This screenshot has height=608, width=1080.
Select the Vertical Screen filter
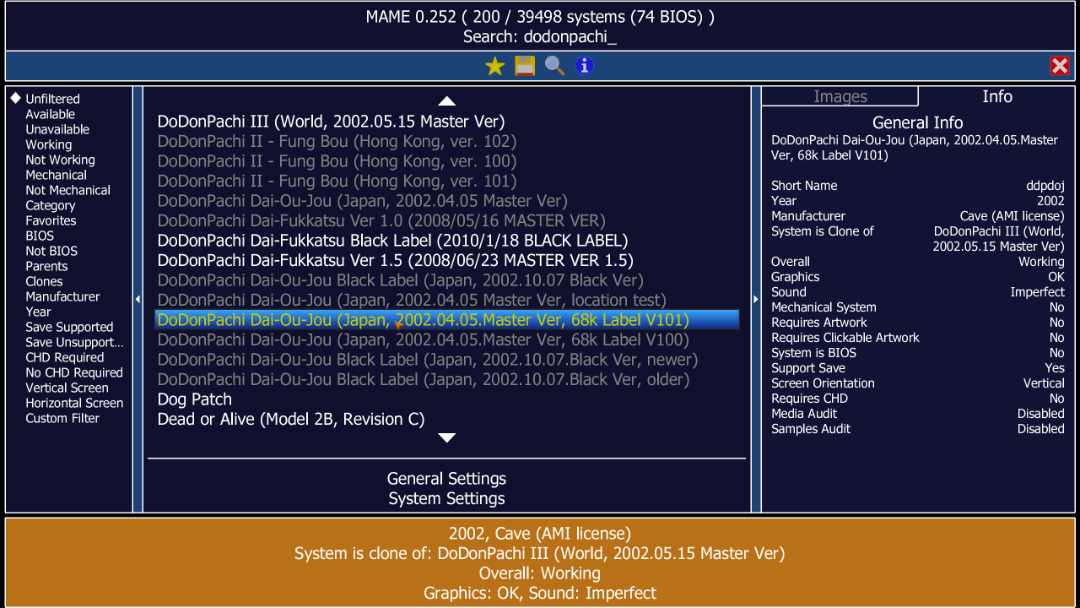pos(66,388)
